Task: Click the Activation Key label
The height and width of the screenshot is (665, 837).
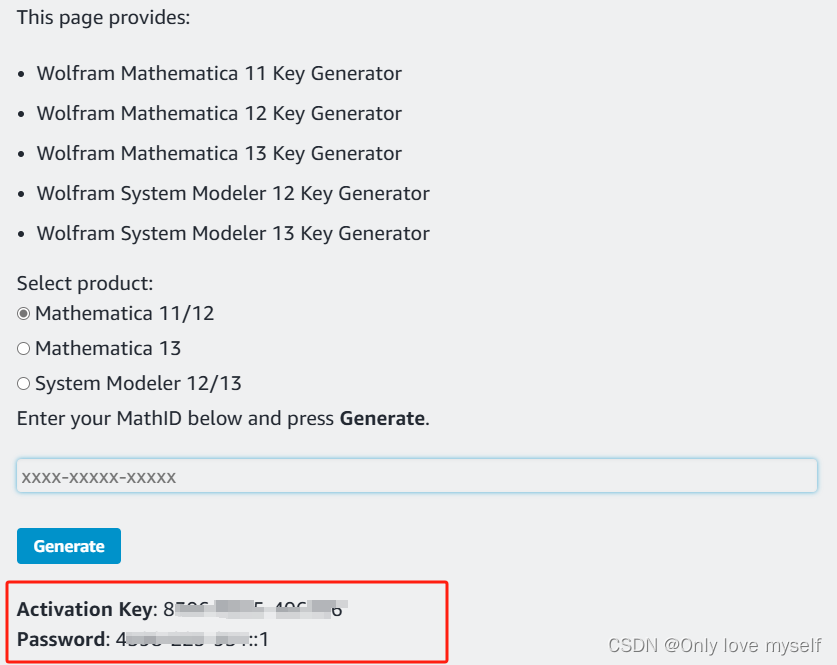Action: click(x=85, y=609)
